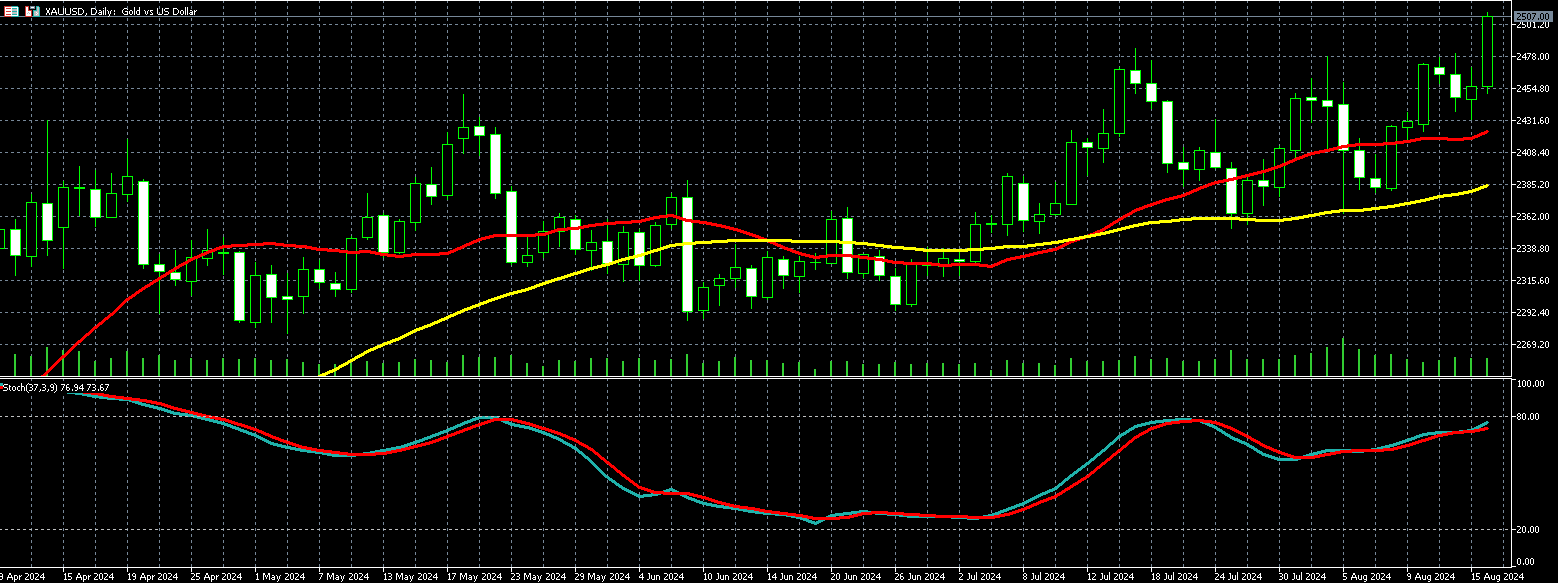Click the 80.00 level on stochastic scale
The height and width of the screenshot is (583, 1558).
pos(1529,417)
